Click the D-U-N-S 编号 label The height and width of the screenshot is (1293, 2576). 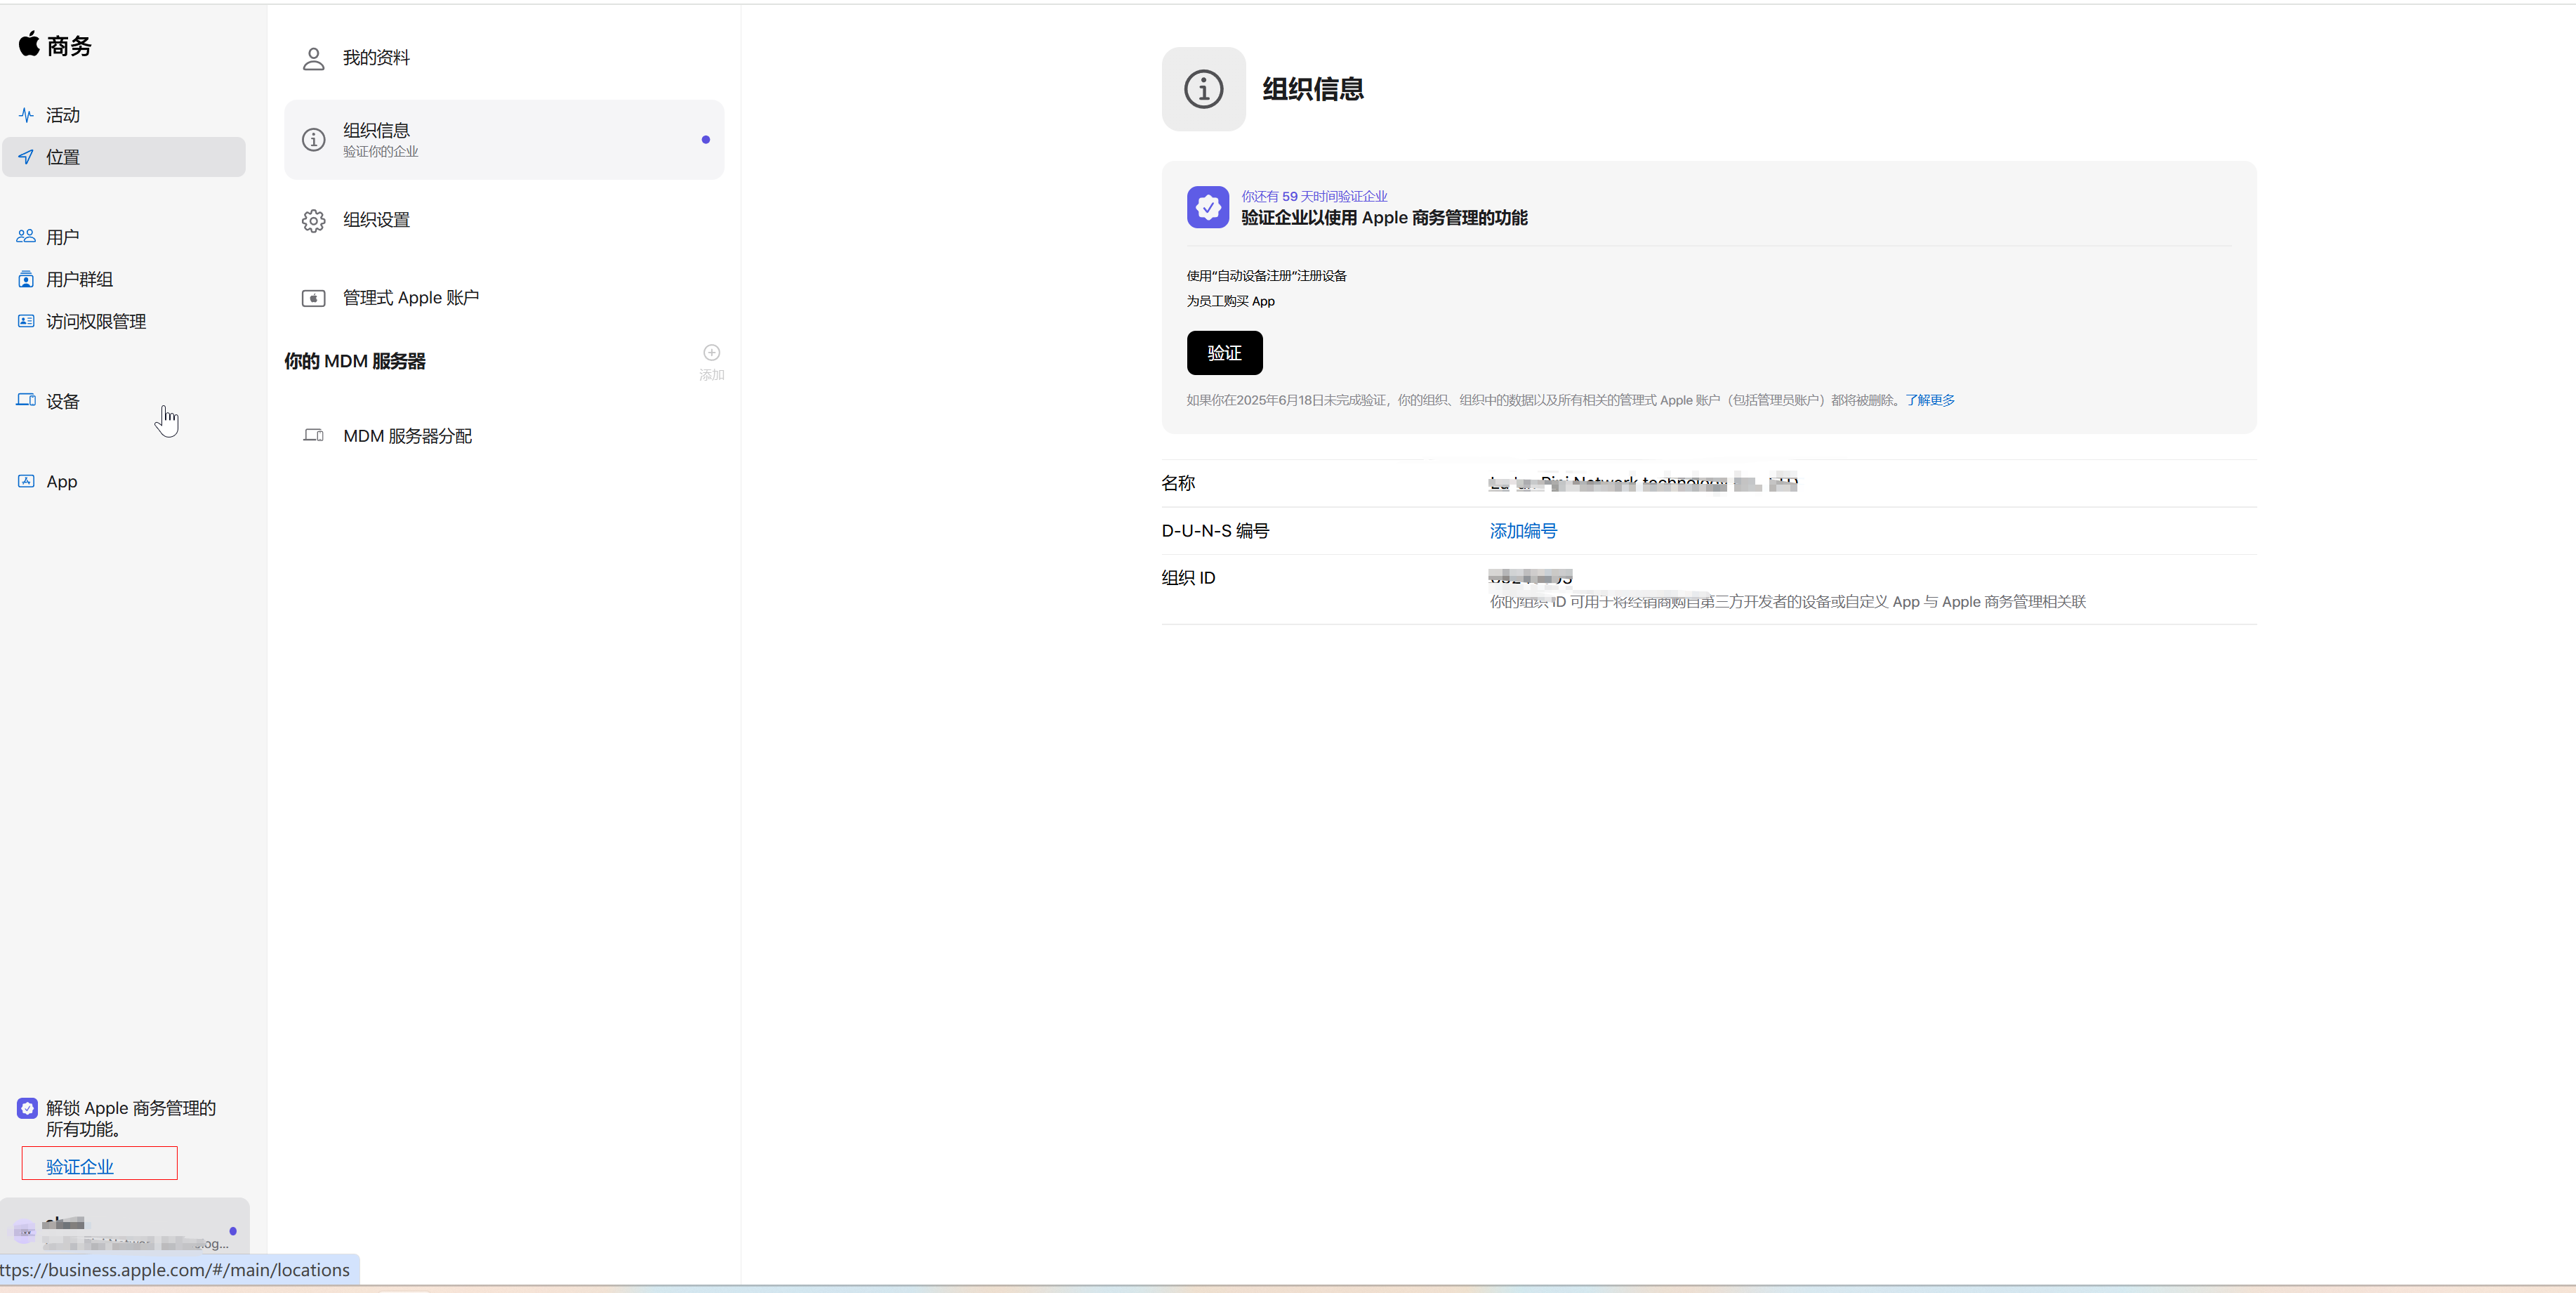1215,531
